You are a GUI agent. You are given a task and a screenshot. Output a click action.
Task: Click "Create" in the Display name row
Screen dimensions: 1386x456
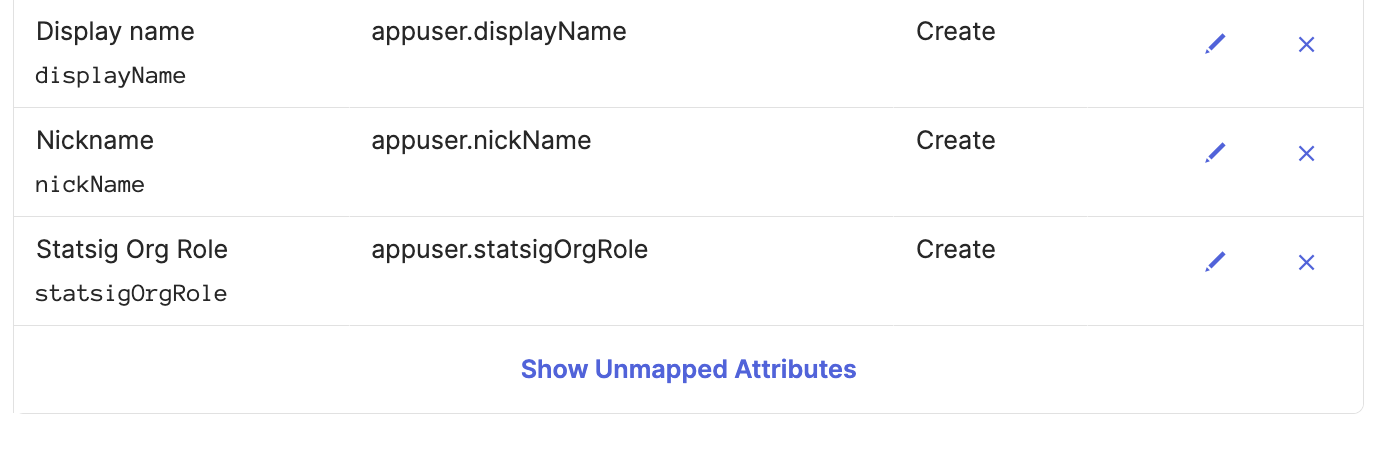955,31
